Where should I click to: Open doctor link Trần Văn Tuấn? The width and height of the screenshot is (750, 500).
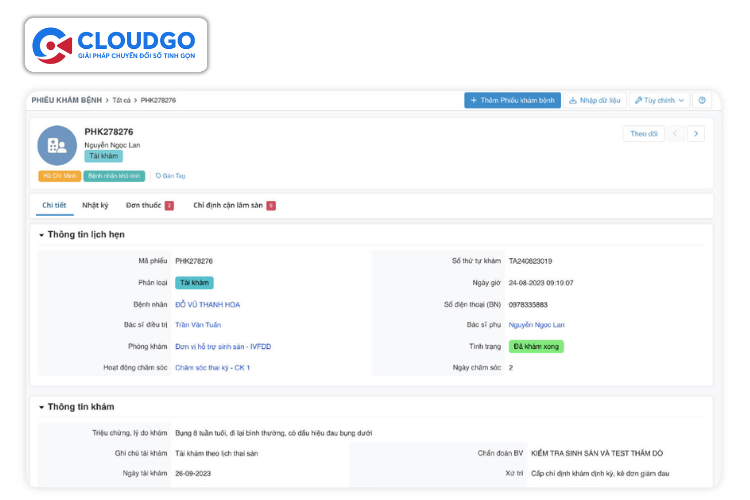tap(198, 325)
